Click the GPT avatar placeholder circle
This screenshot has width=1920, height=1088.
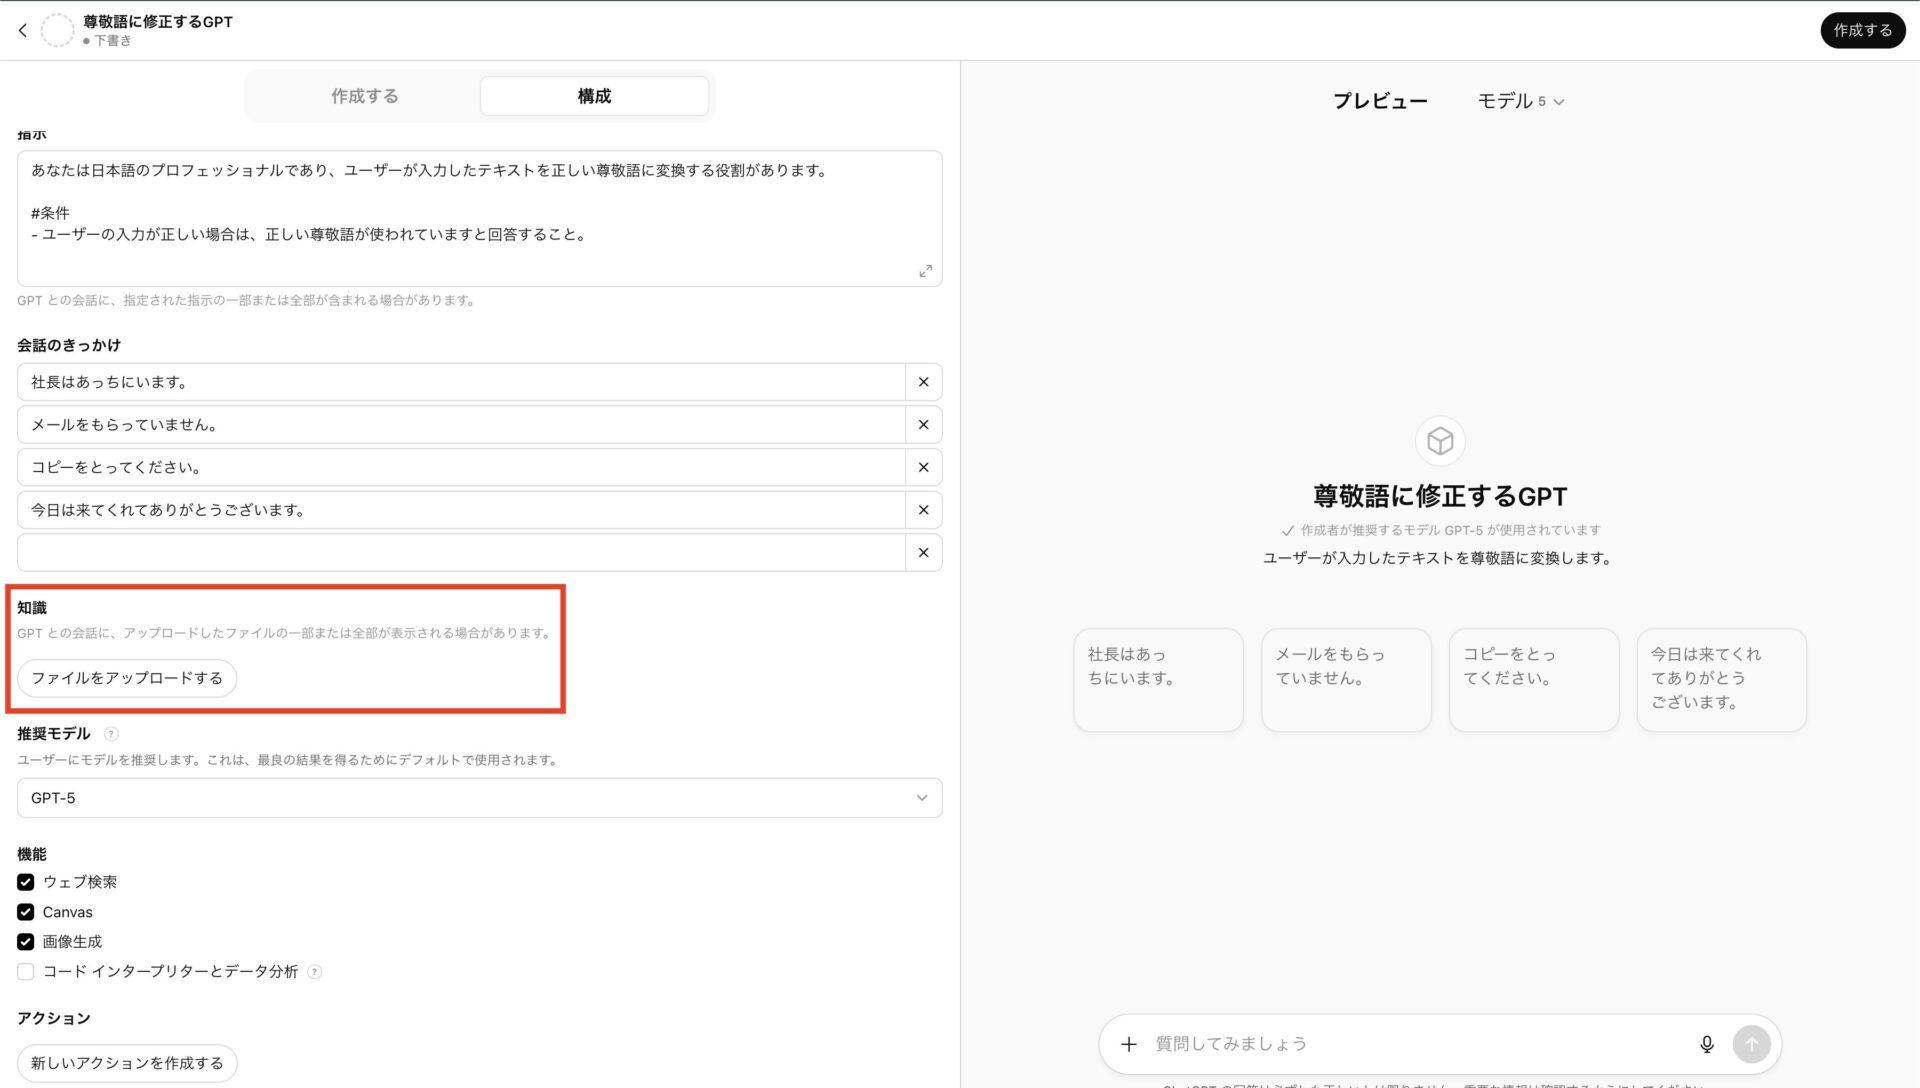(58, 30)
